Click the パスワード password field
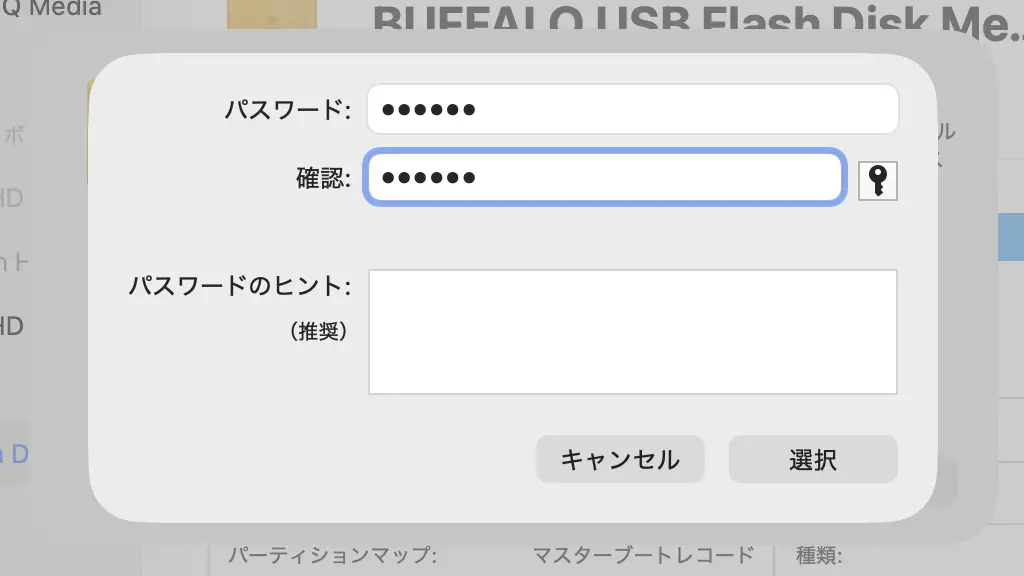Image resolution: width=1024 pixels, height=576 pixels. click(632, 109)
